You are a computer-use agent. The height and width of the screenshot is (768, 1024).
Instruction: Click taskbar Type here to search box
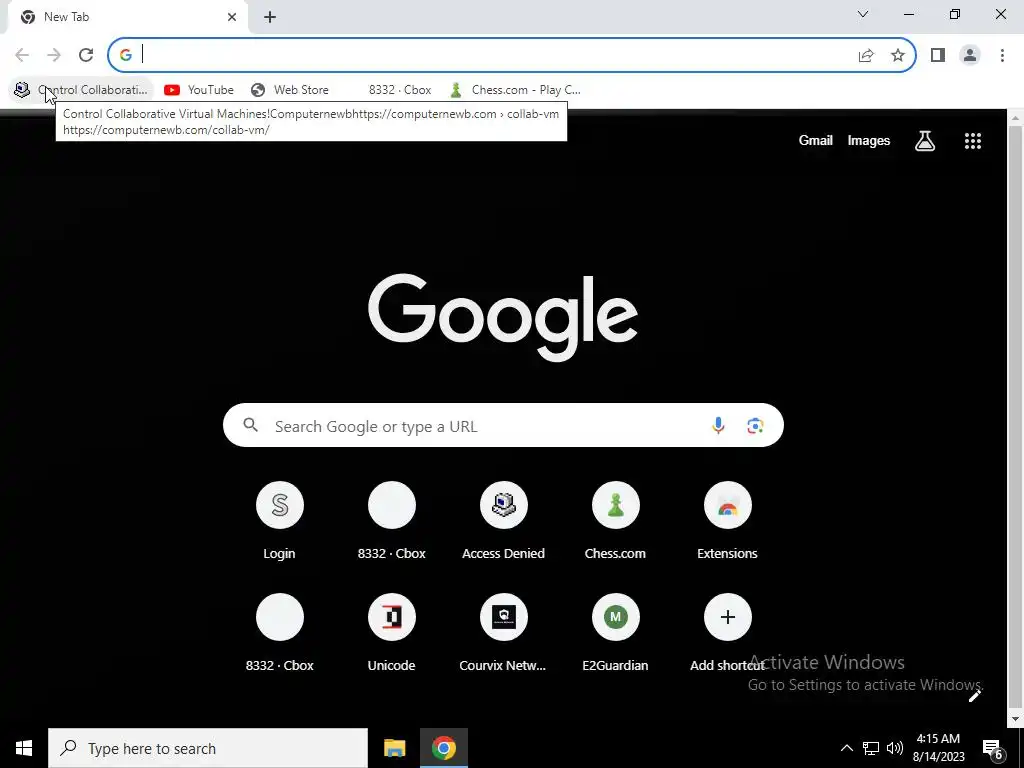[208, 748]
